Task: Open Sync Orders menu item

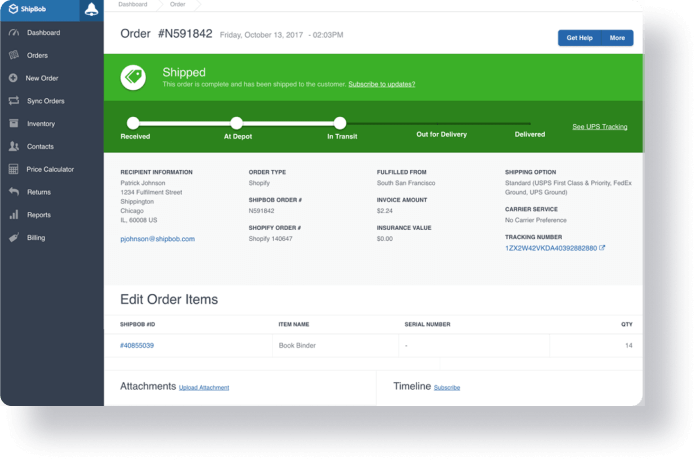Action: (x=46, y=101)
